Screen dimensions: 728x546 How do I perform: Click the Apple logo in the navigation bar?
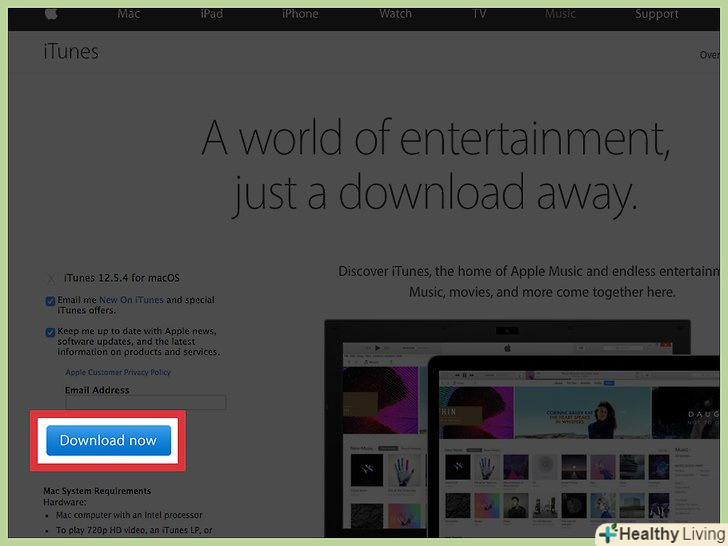point(50,14)
